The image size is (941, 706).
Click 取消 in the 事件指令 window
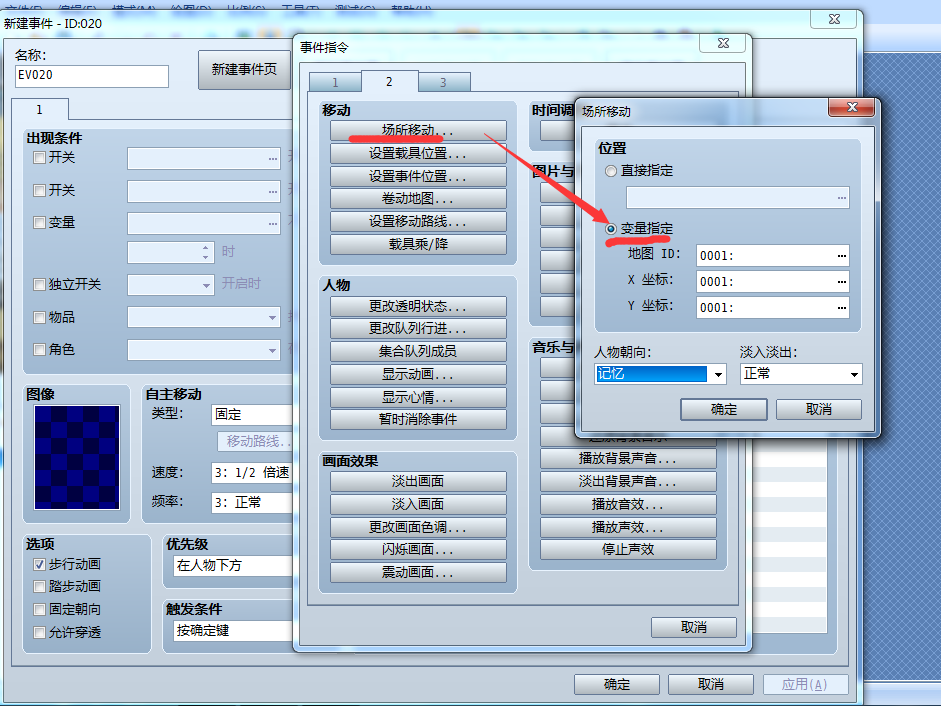click(694, 627)
